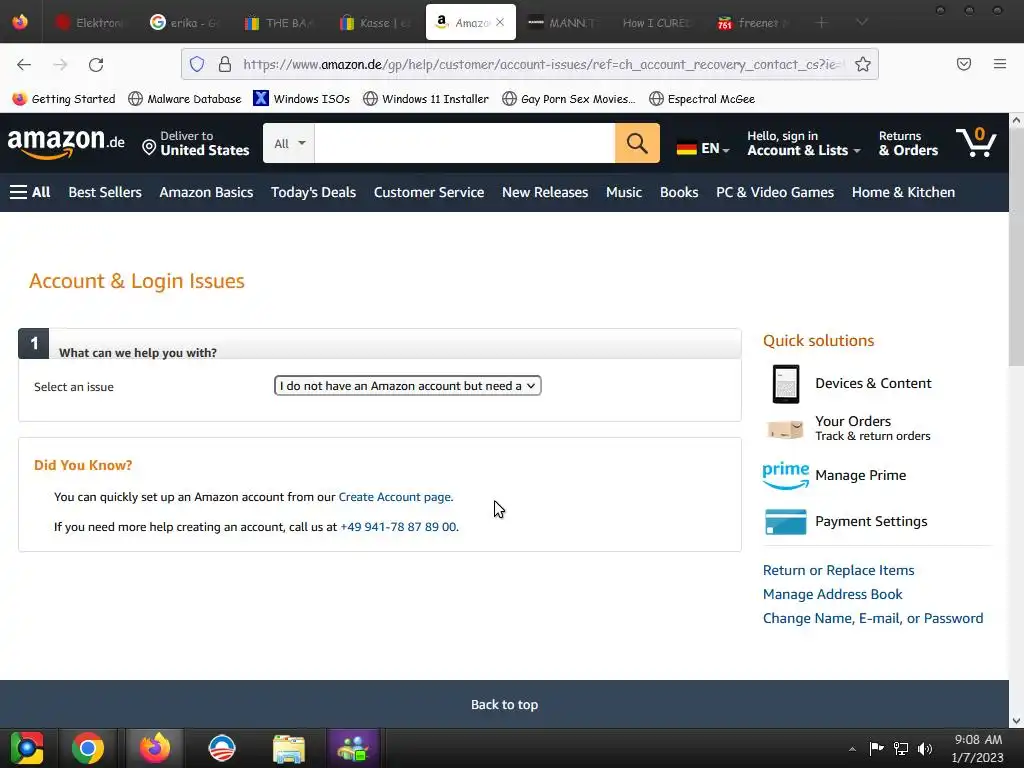The width and height of the screenshot is (1024, 768).
Task: Click the +49 941-78 87 89 00 phone link
Action: click(398, 527)
